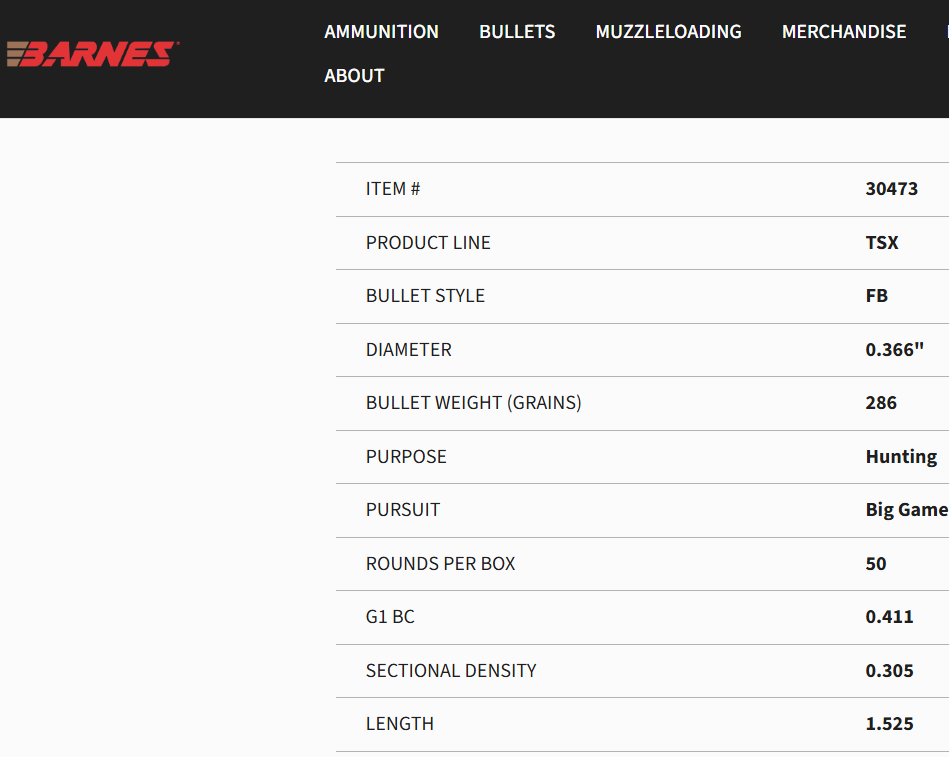Viewport: 949px width, 757px height.
Task: Click the TSX product line value
Action: coord(882,243)
